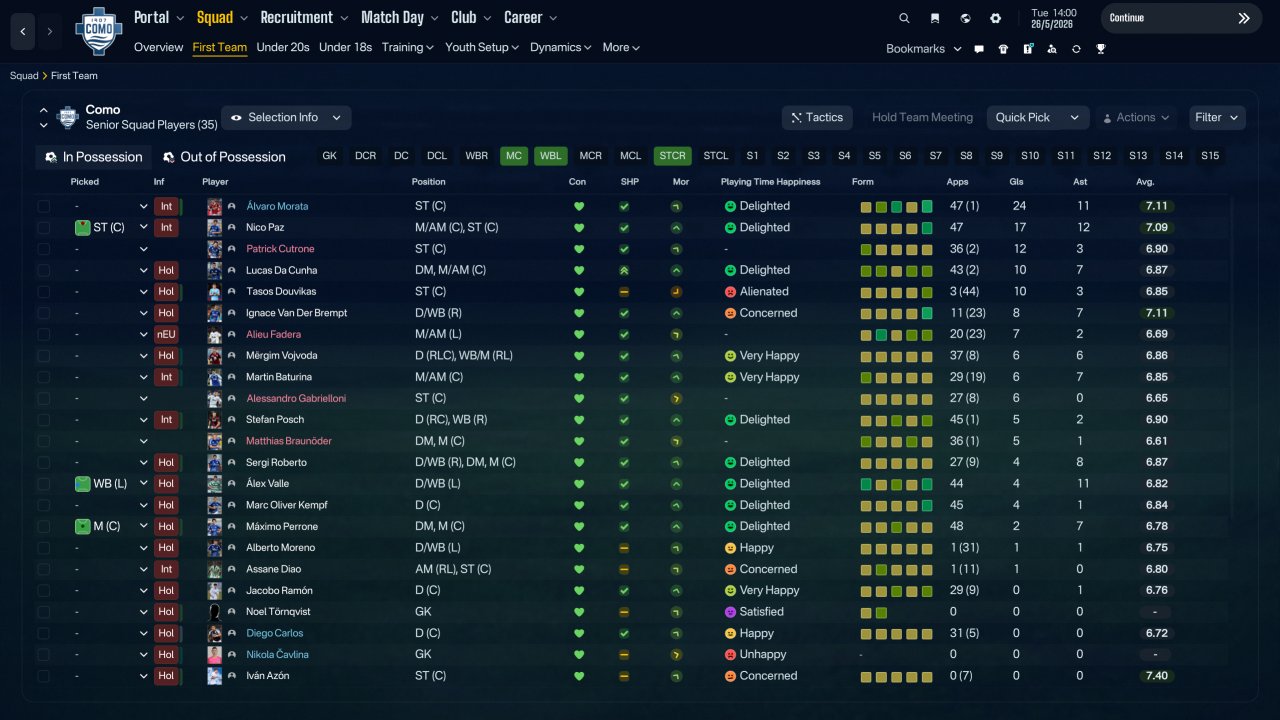Tick the checkbox for Patrick Cutrone

coord(43,249)
